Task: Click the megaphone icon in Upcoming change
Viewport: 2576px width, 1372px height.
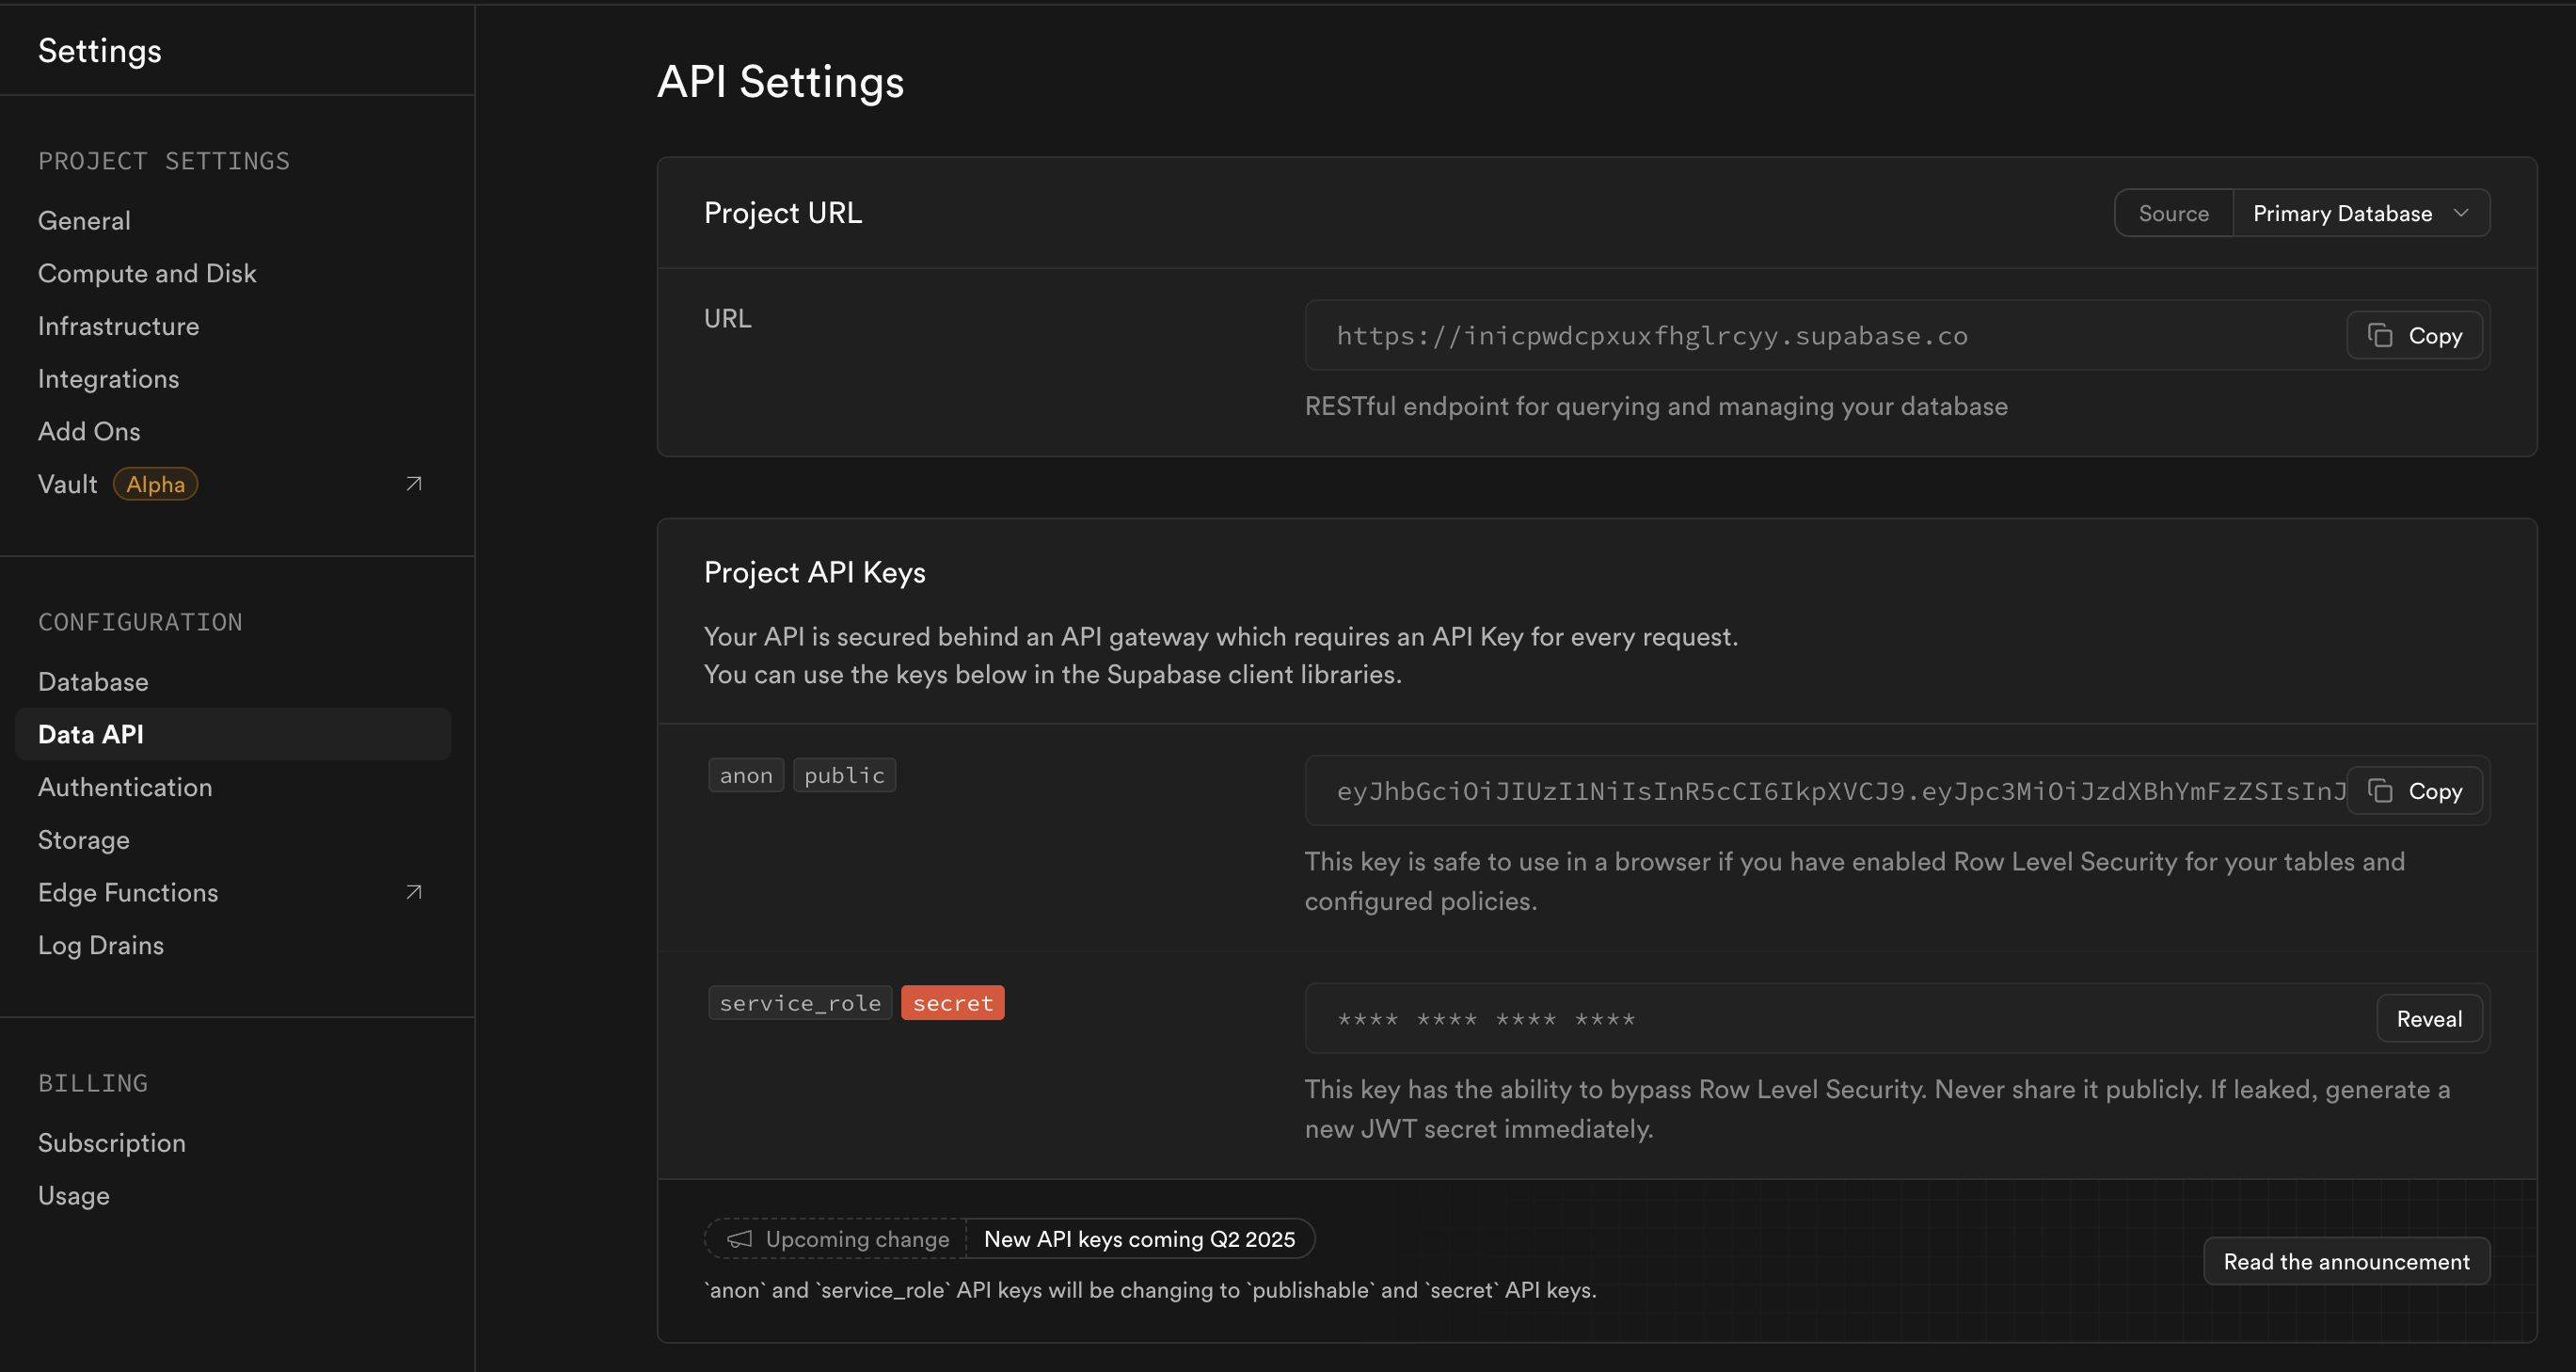Action: 739,1239
